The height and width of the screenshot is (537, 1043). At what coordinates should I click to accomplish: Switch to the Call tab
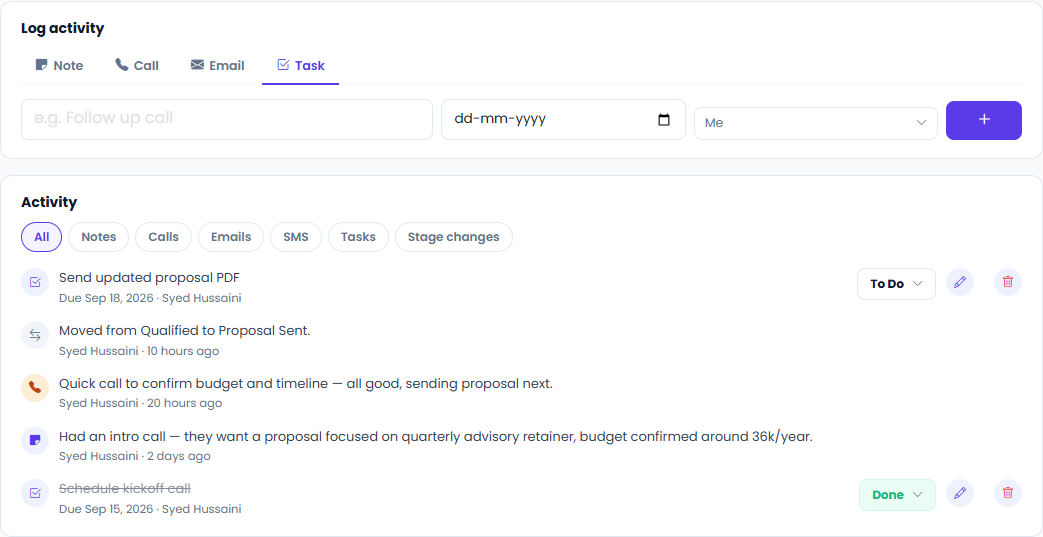(137, 65)
